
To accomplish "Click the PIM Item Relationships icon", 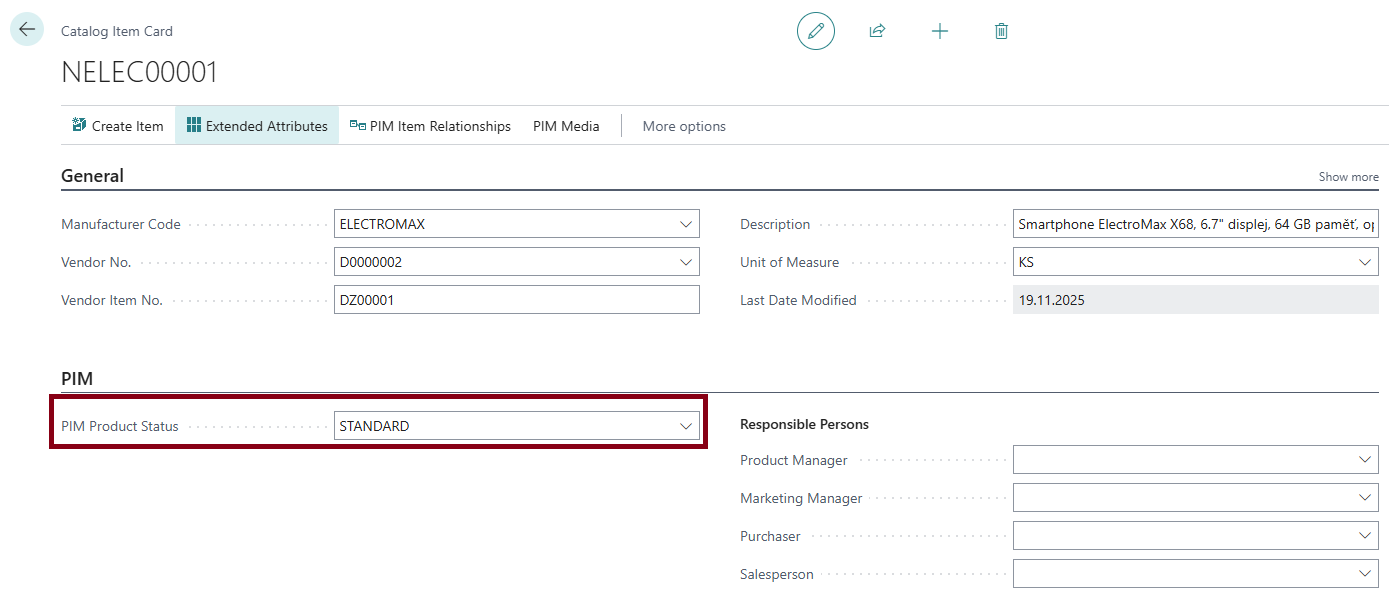I will pyautogui.click(x=356, y=124).
